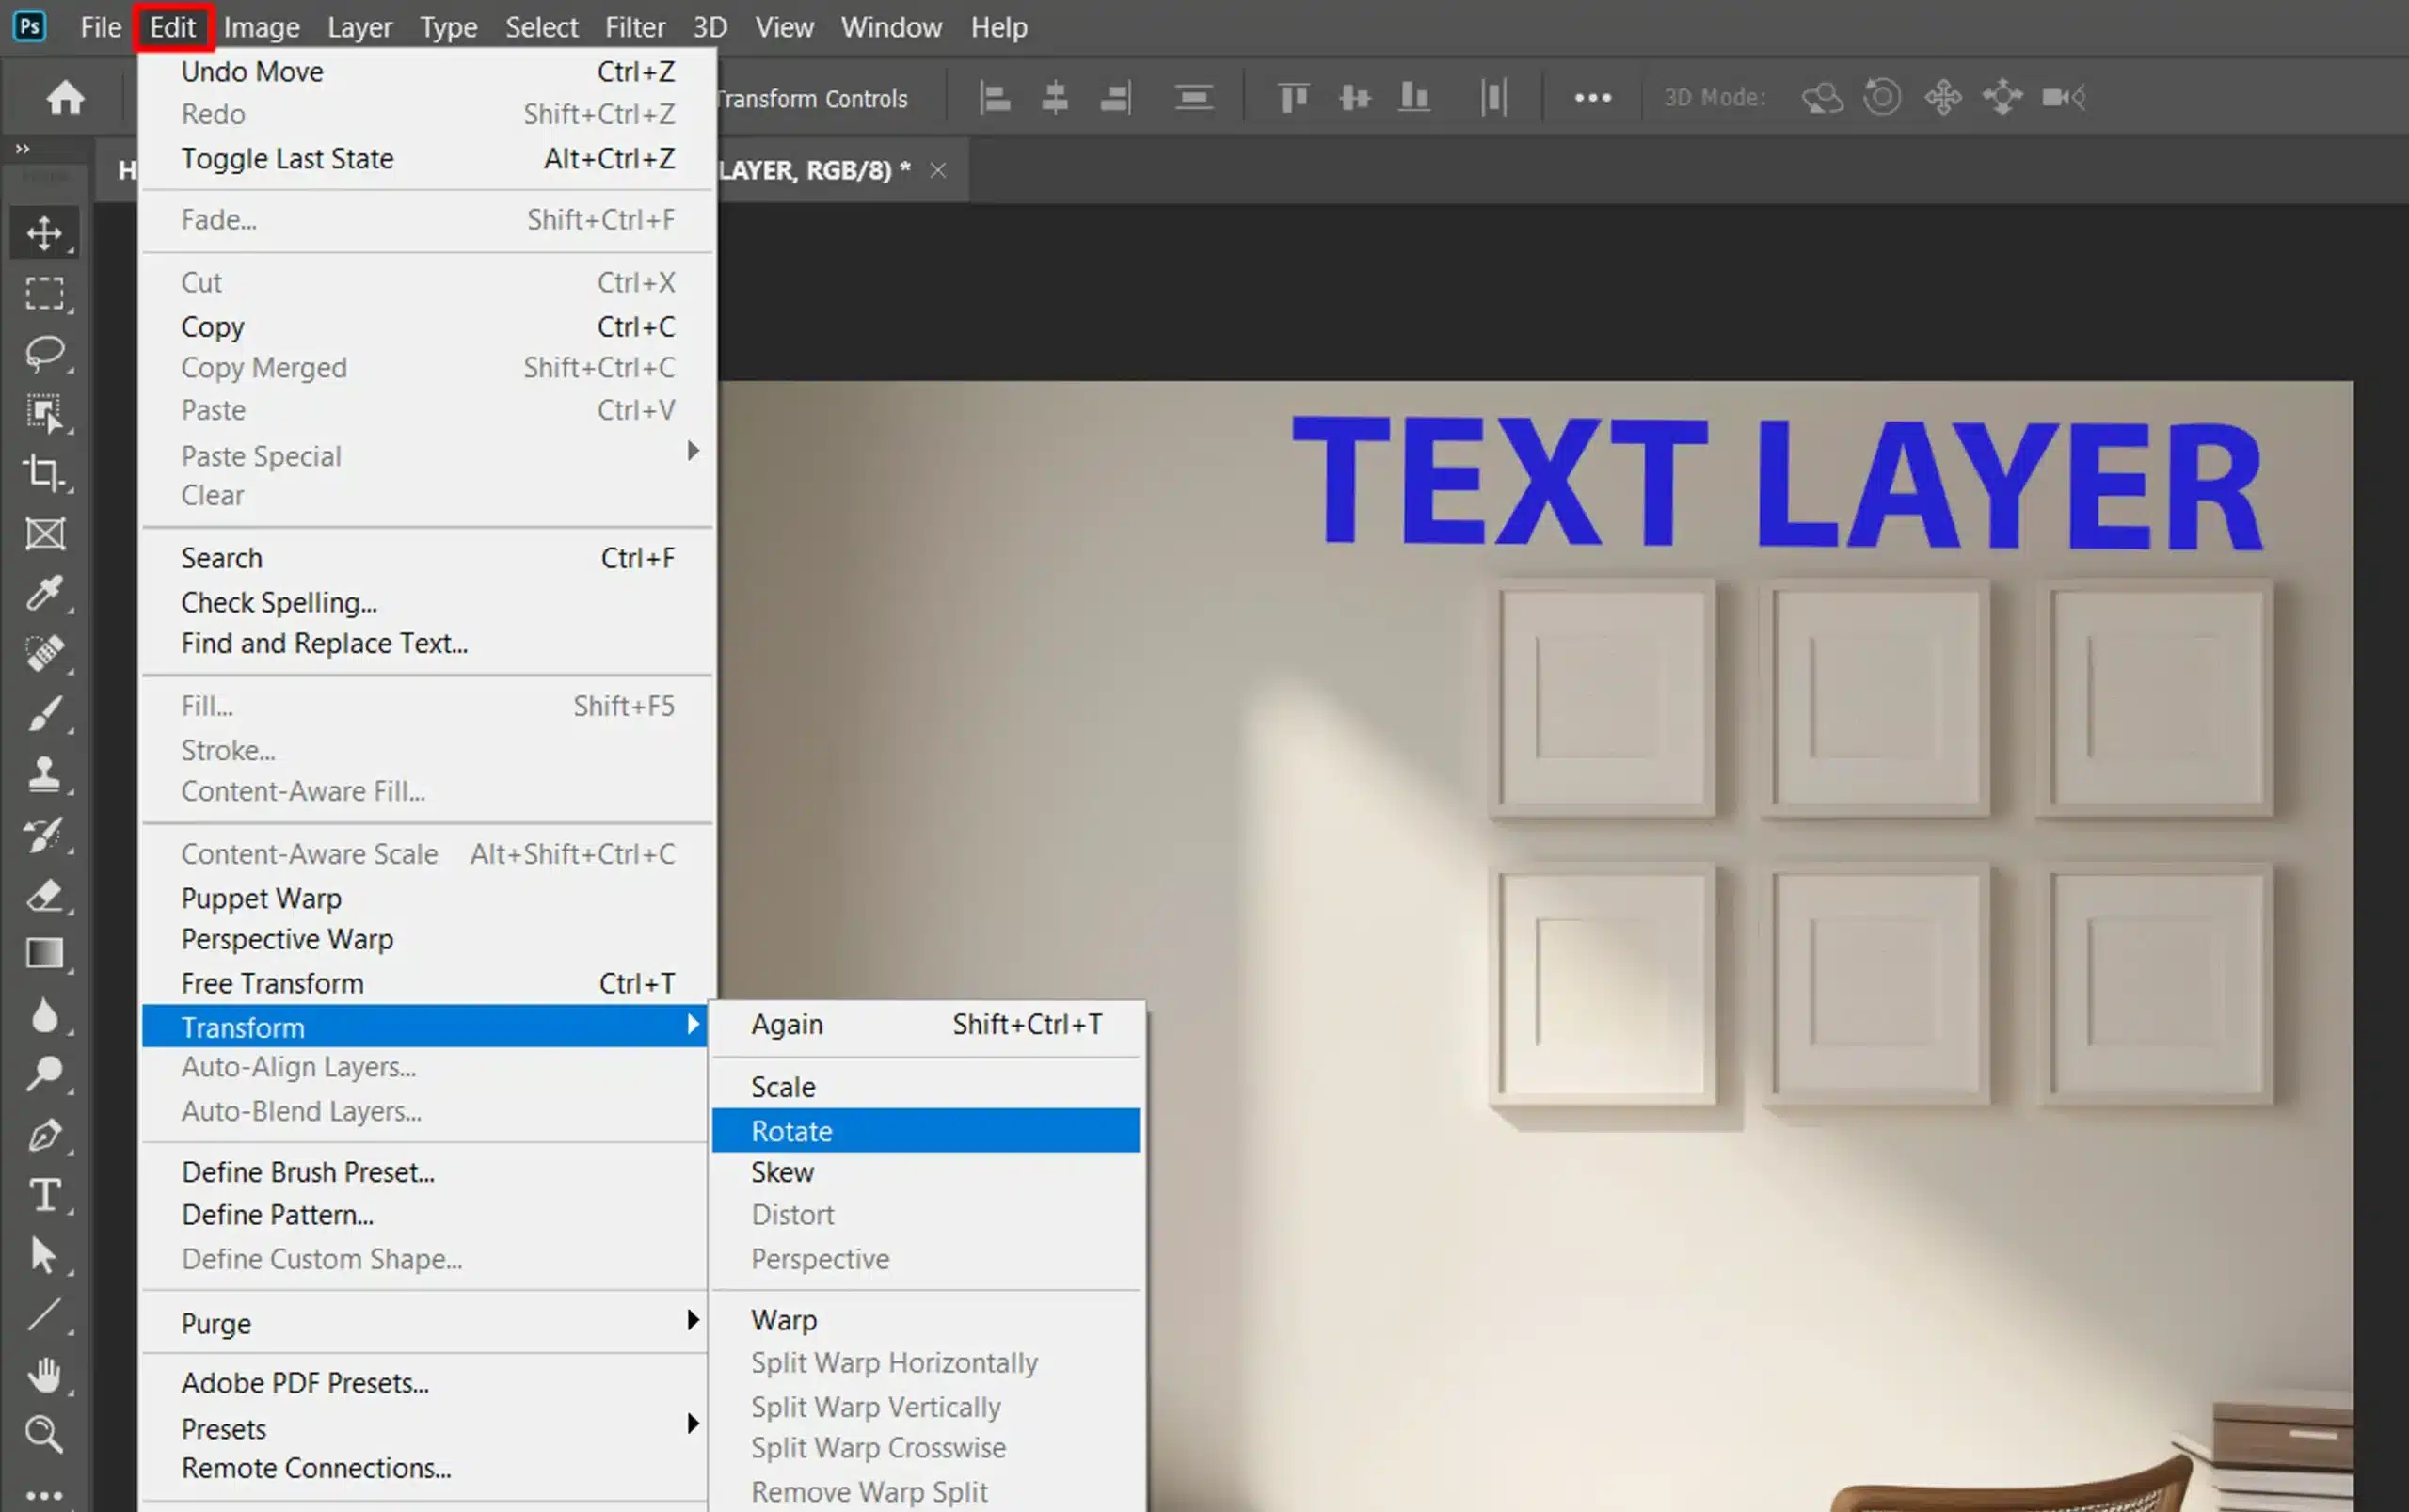The height and width of the screenshot is (1512, 2409).
Task: Select the Zoom tool
Action: [x=44, y=1435]
